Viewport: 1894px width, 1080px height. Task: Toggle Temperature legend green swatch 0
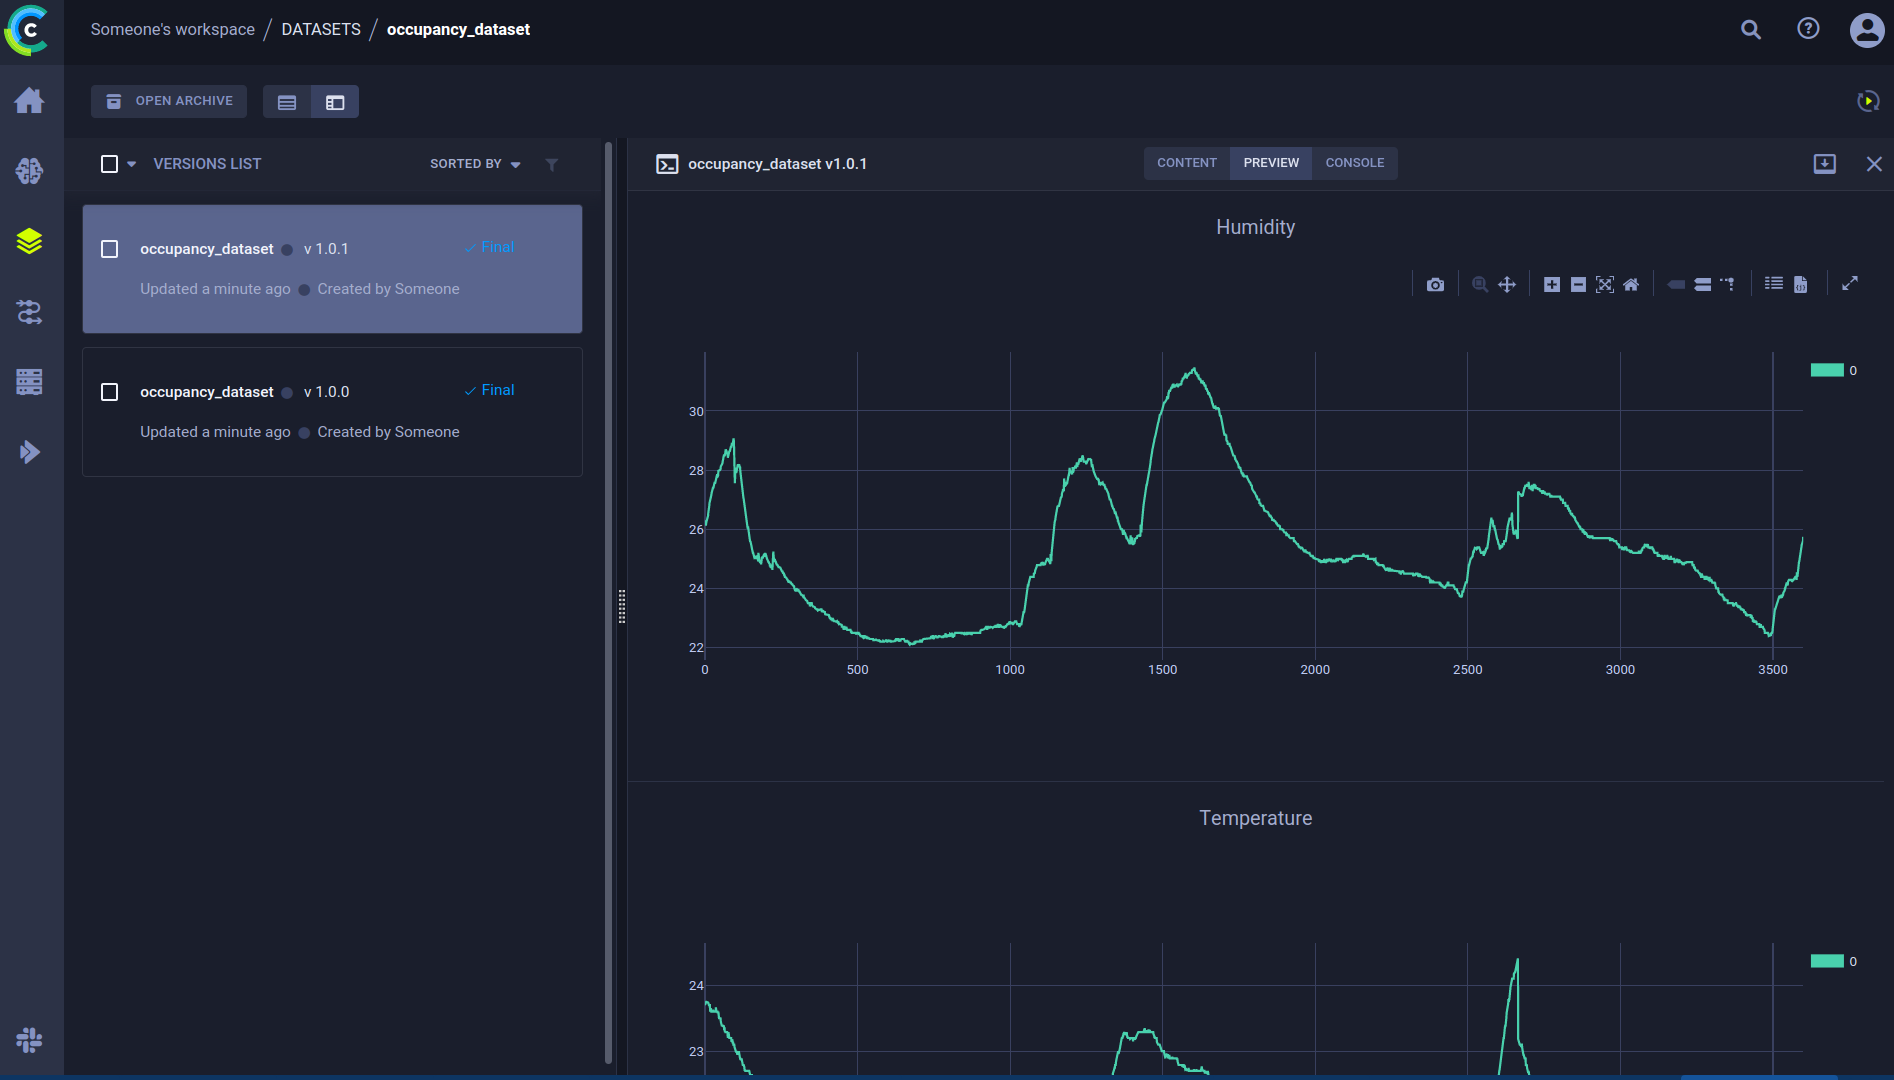coord(1827,962)
